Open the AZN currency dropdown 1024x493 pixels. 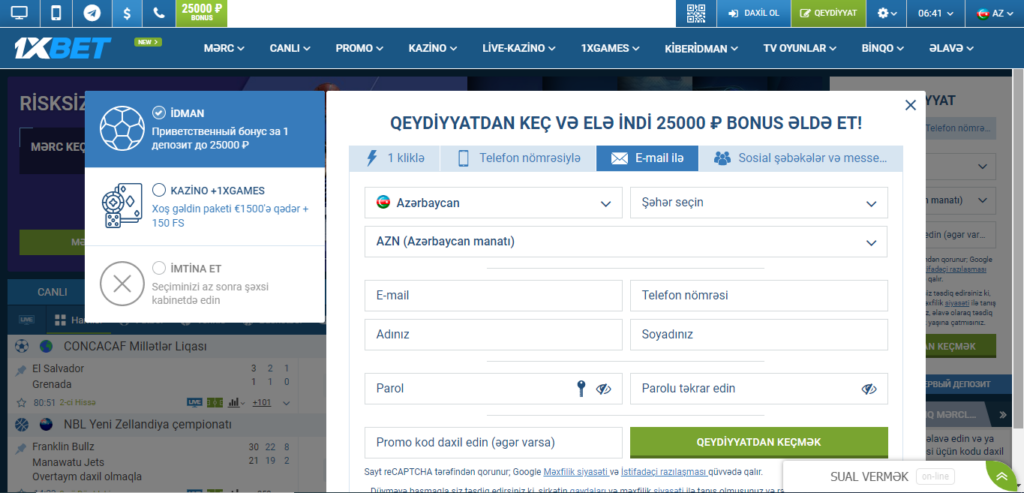[626, 242]
